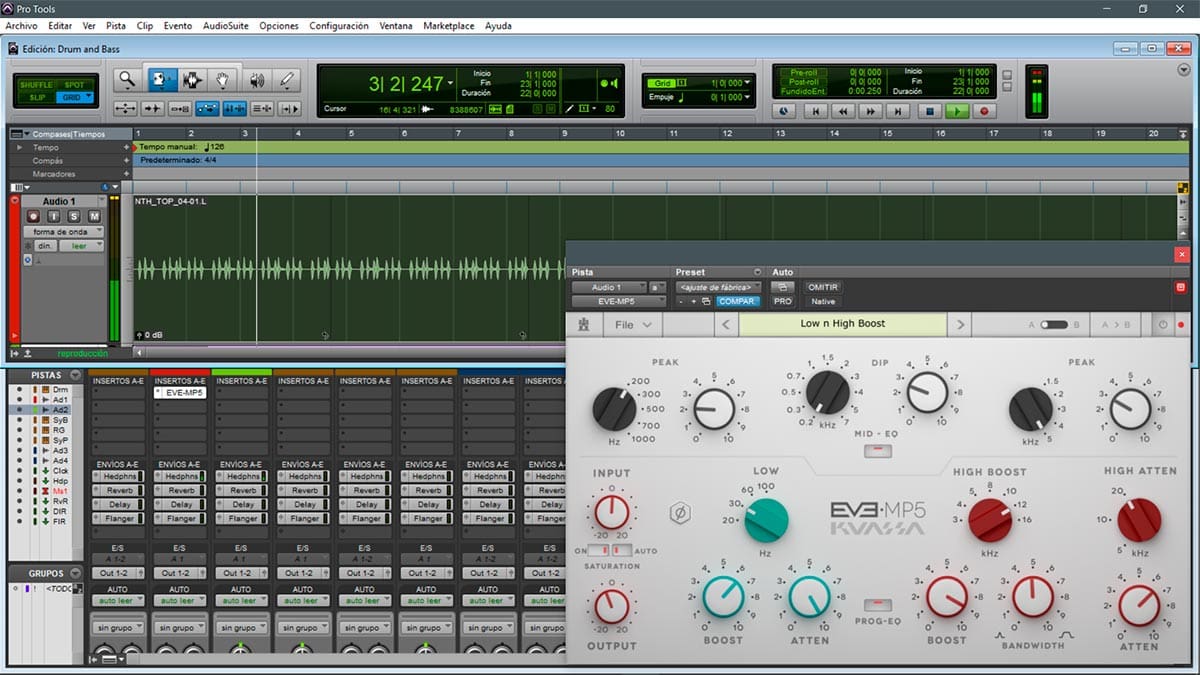Click the red Record transport button
This screenshot has width=1200, height=675.
click(x=984, y=112)
